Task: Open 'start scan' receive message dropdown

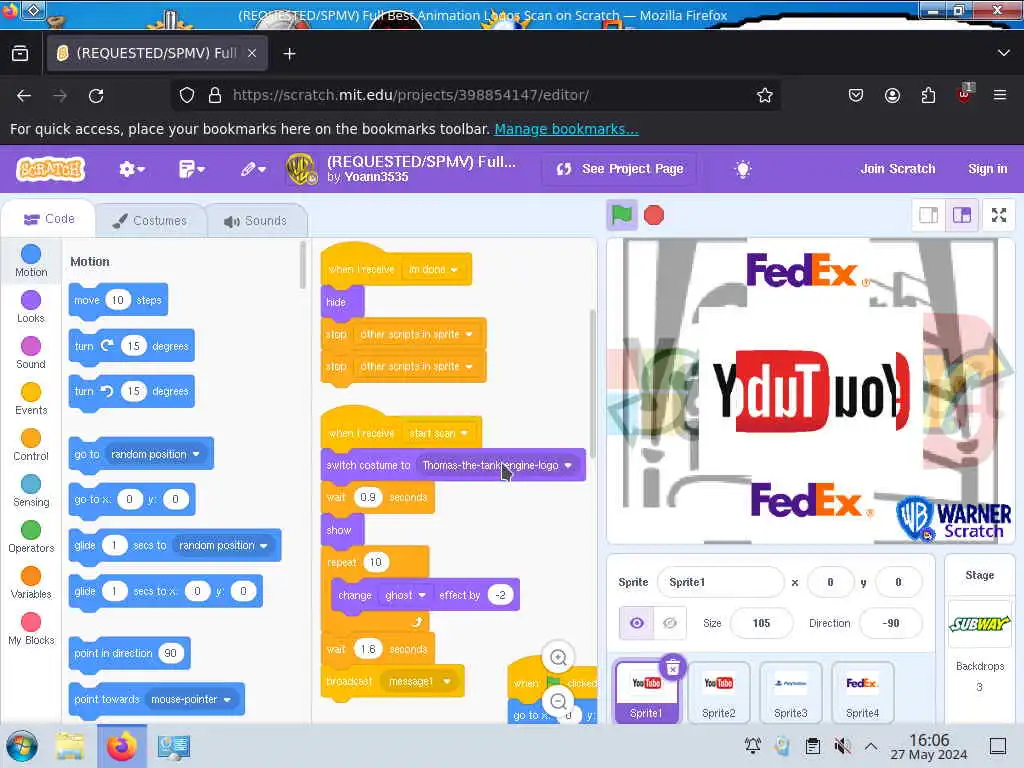Action: (438, 433)
